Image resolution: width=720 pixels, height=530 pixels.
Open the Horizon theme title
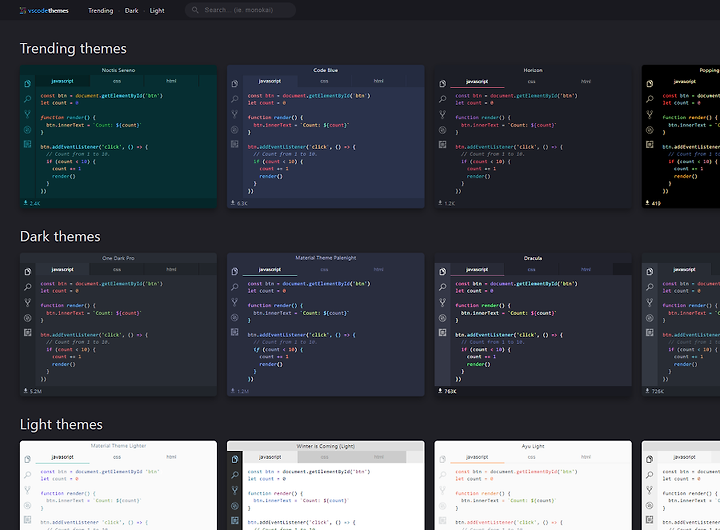[533, 70]
